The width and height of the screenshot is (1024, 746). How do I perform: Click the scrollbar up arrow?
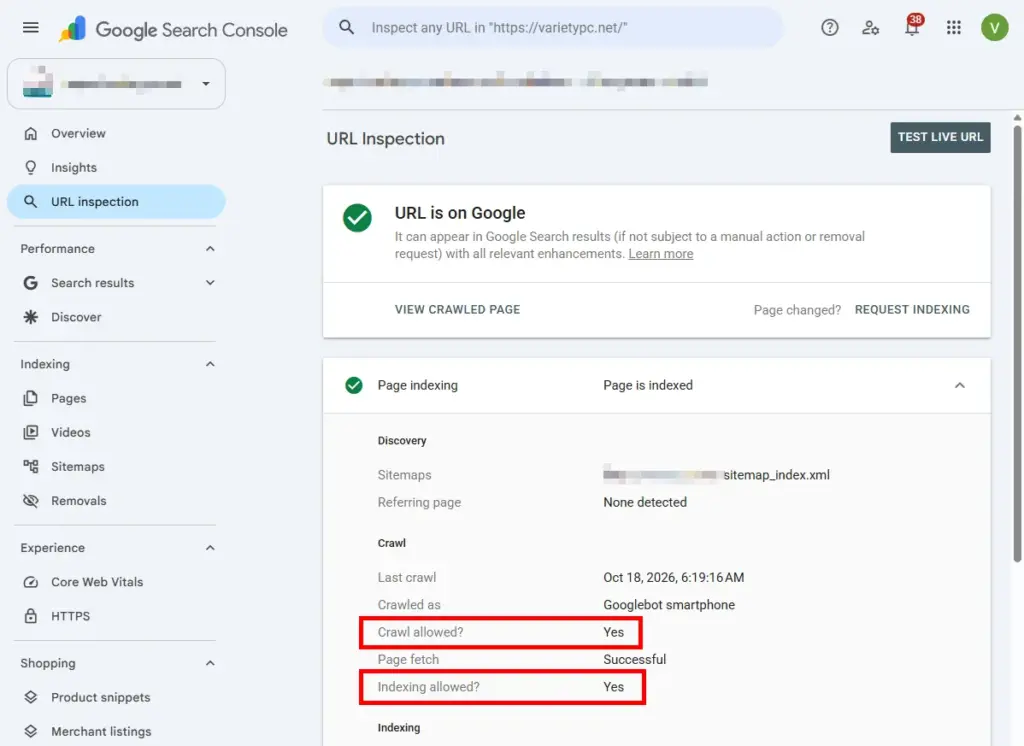pyautogui.click(x=1017, y=118)
